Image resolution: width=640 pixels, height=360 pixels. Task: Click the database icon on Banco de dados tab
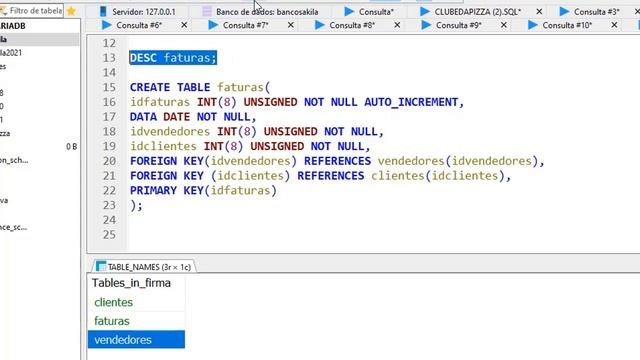pos(207,11)
